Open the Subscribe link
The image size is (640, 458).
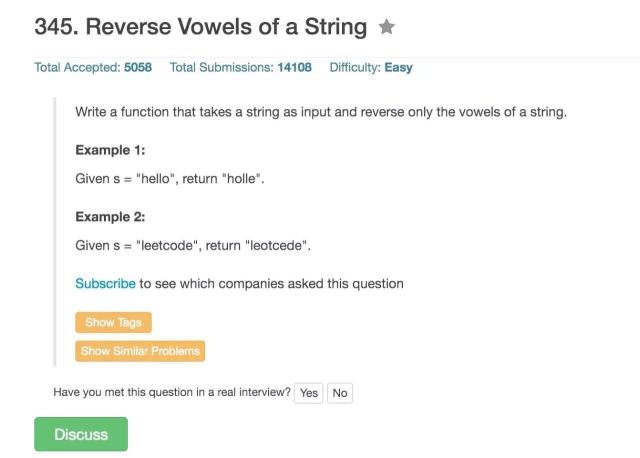(x=105, y=283)
